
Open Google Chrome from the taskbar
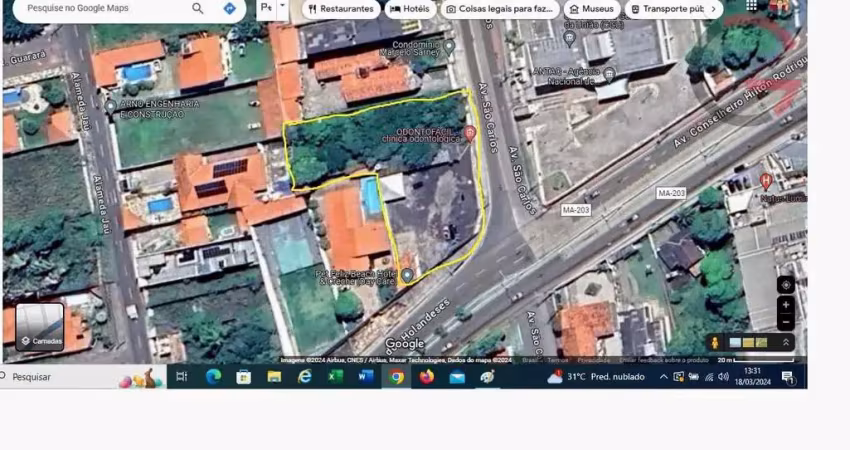click(x=396, y=377)
